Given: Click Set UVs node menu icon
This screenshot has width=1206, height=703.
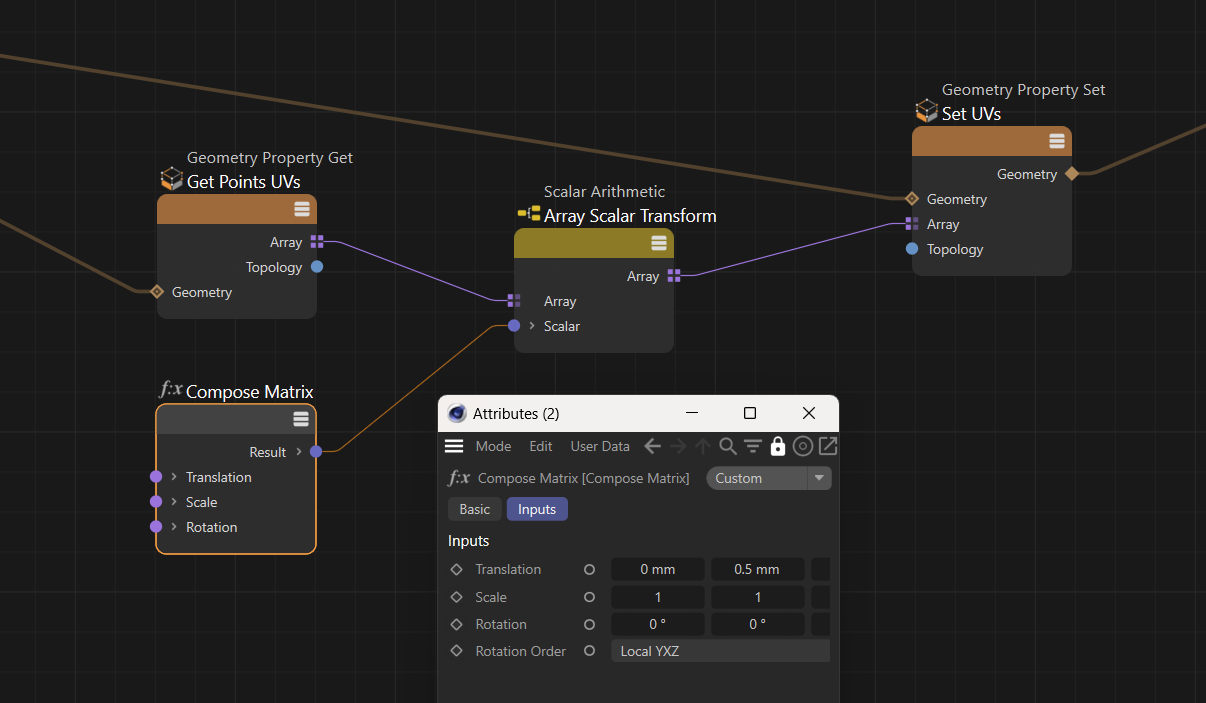Looking at the screenshot, I should pos(1056,141).
